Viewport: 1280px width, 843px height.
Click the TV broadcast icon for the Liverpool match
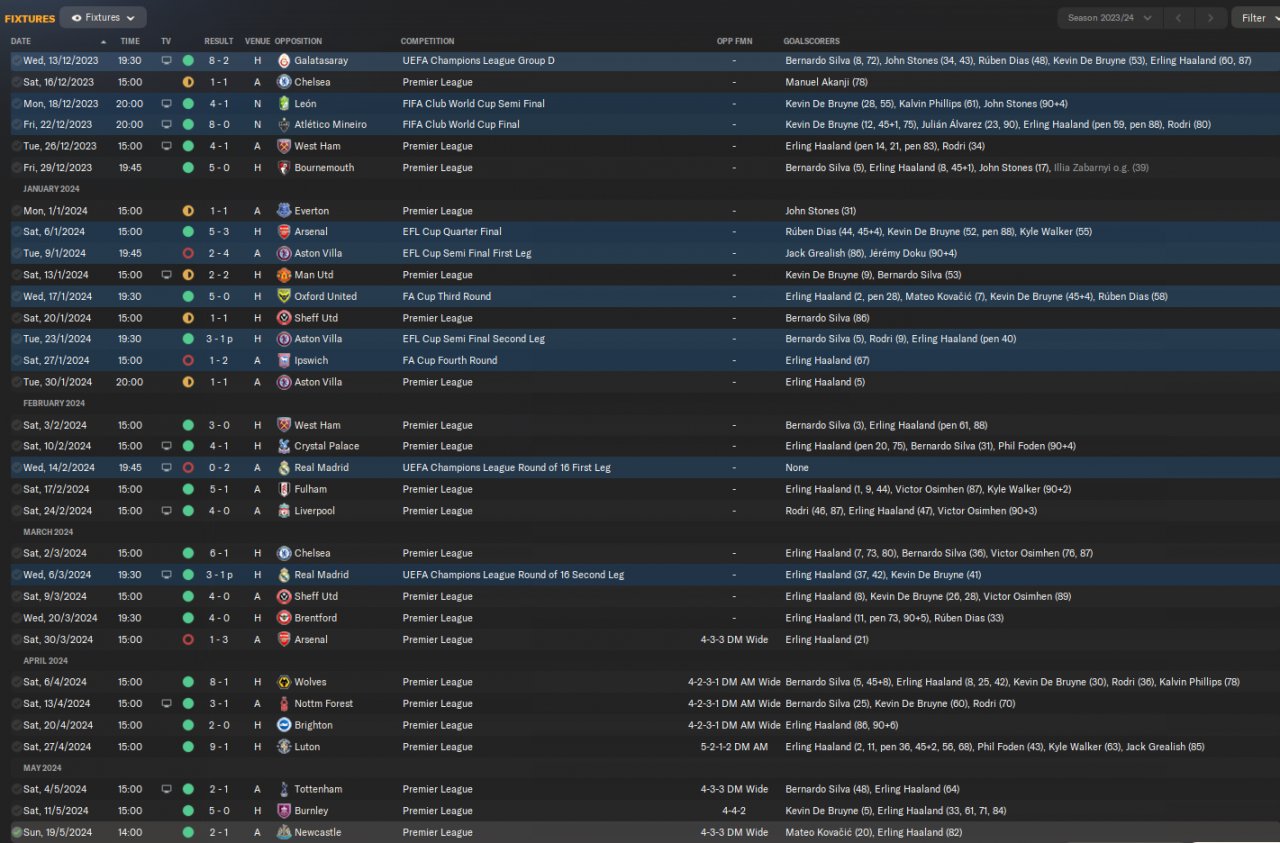166,511
